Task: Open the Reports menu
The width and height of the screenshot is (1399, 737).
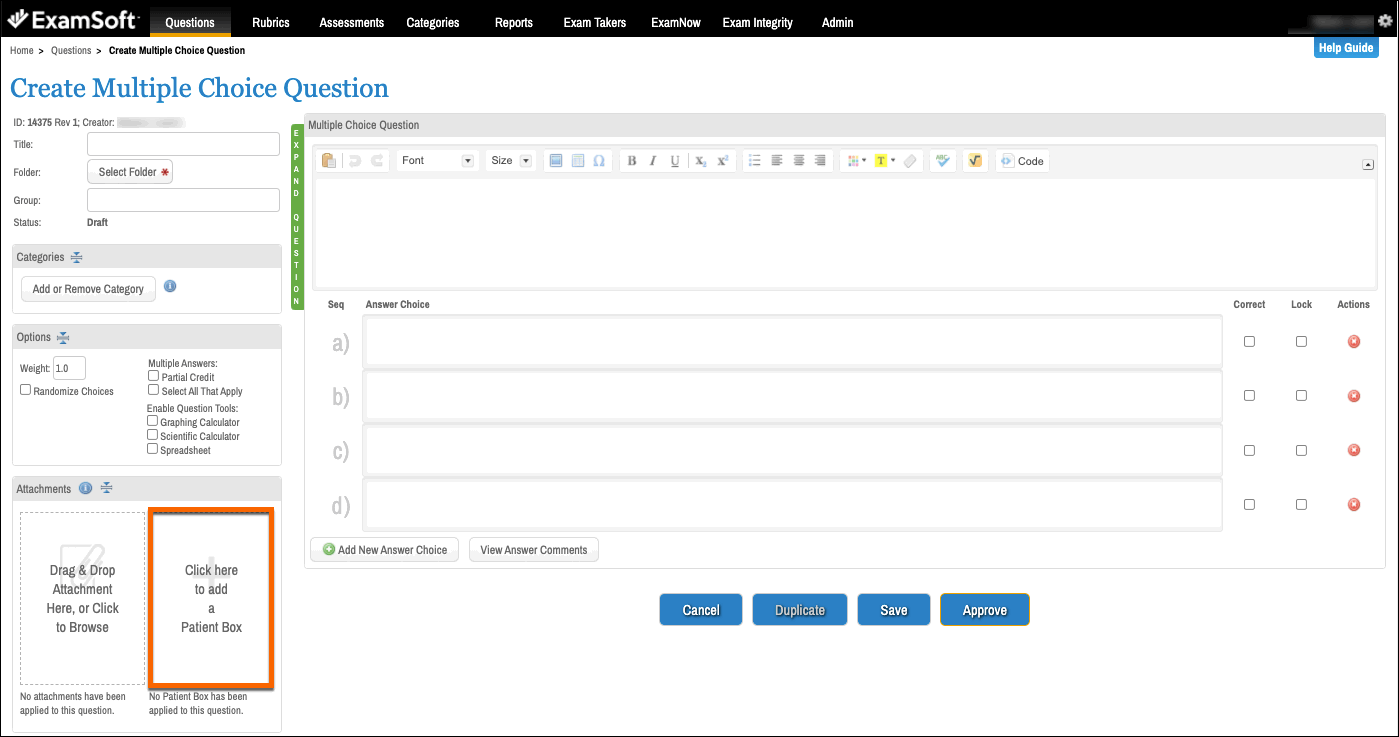Action: (x=514, y=22)
